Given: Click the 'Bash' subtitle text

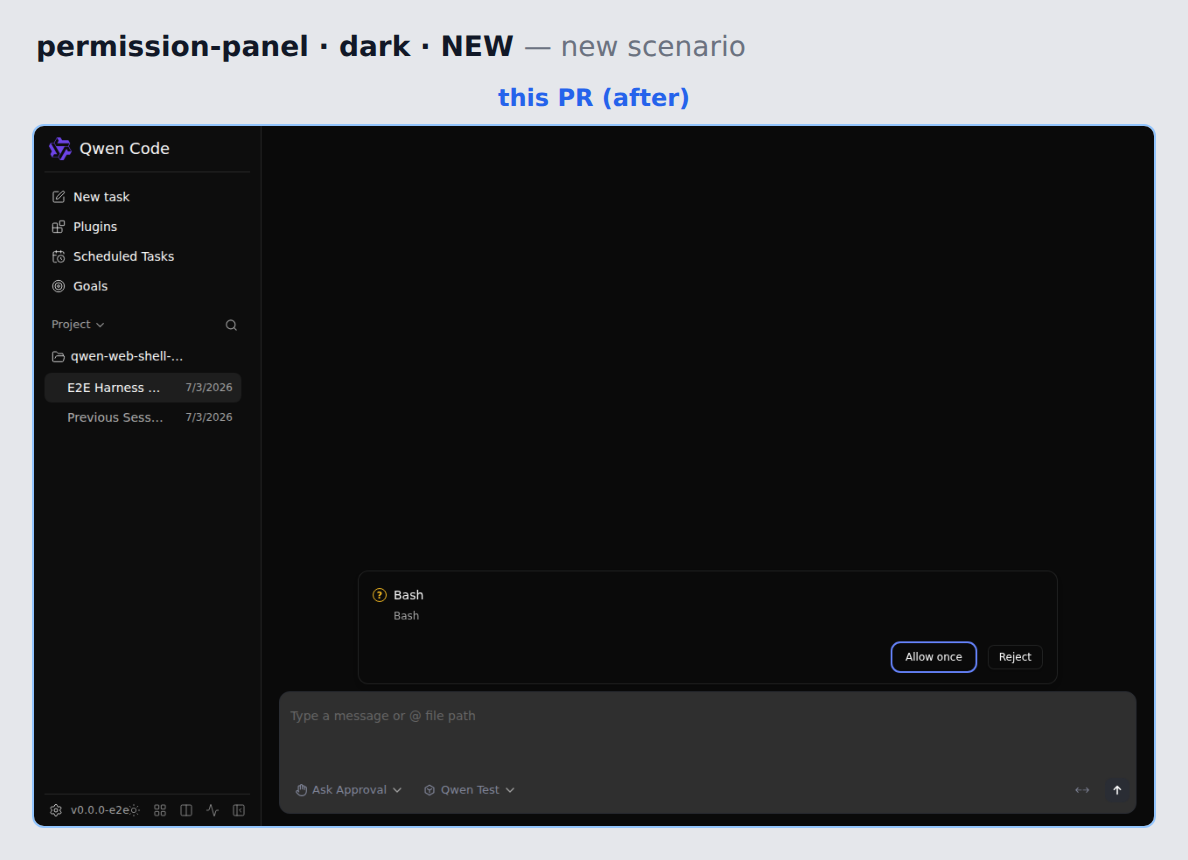Looking at the screenshot, I should (x=406, y=616).
